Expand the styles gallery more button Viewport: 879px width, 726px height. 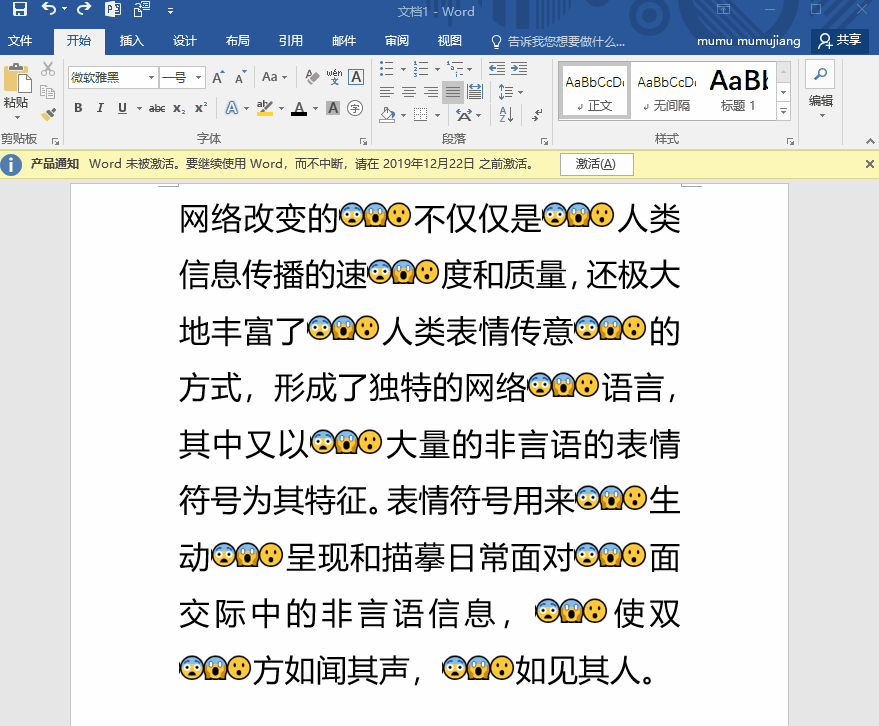(x=784, y=112)
